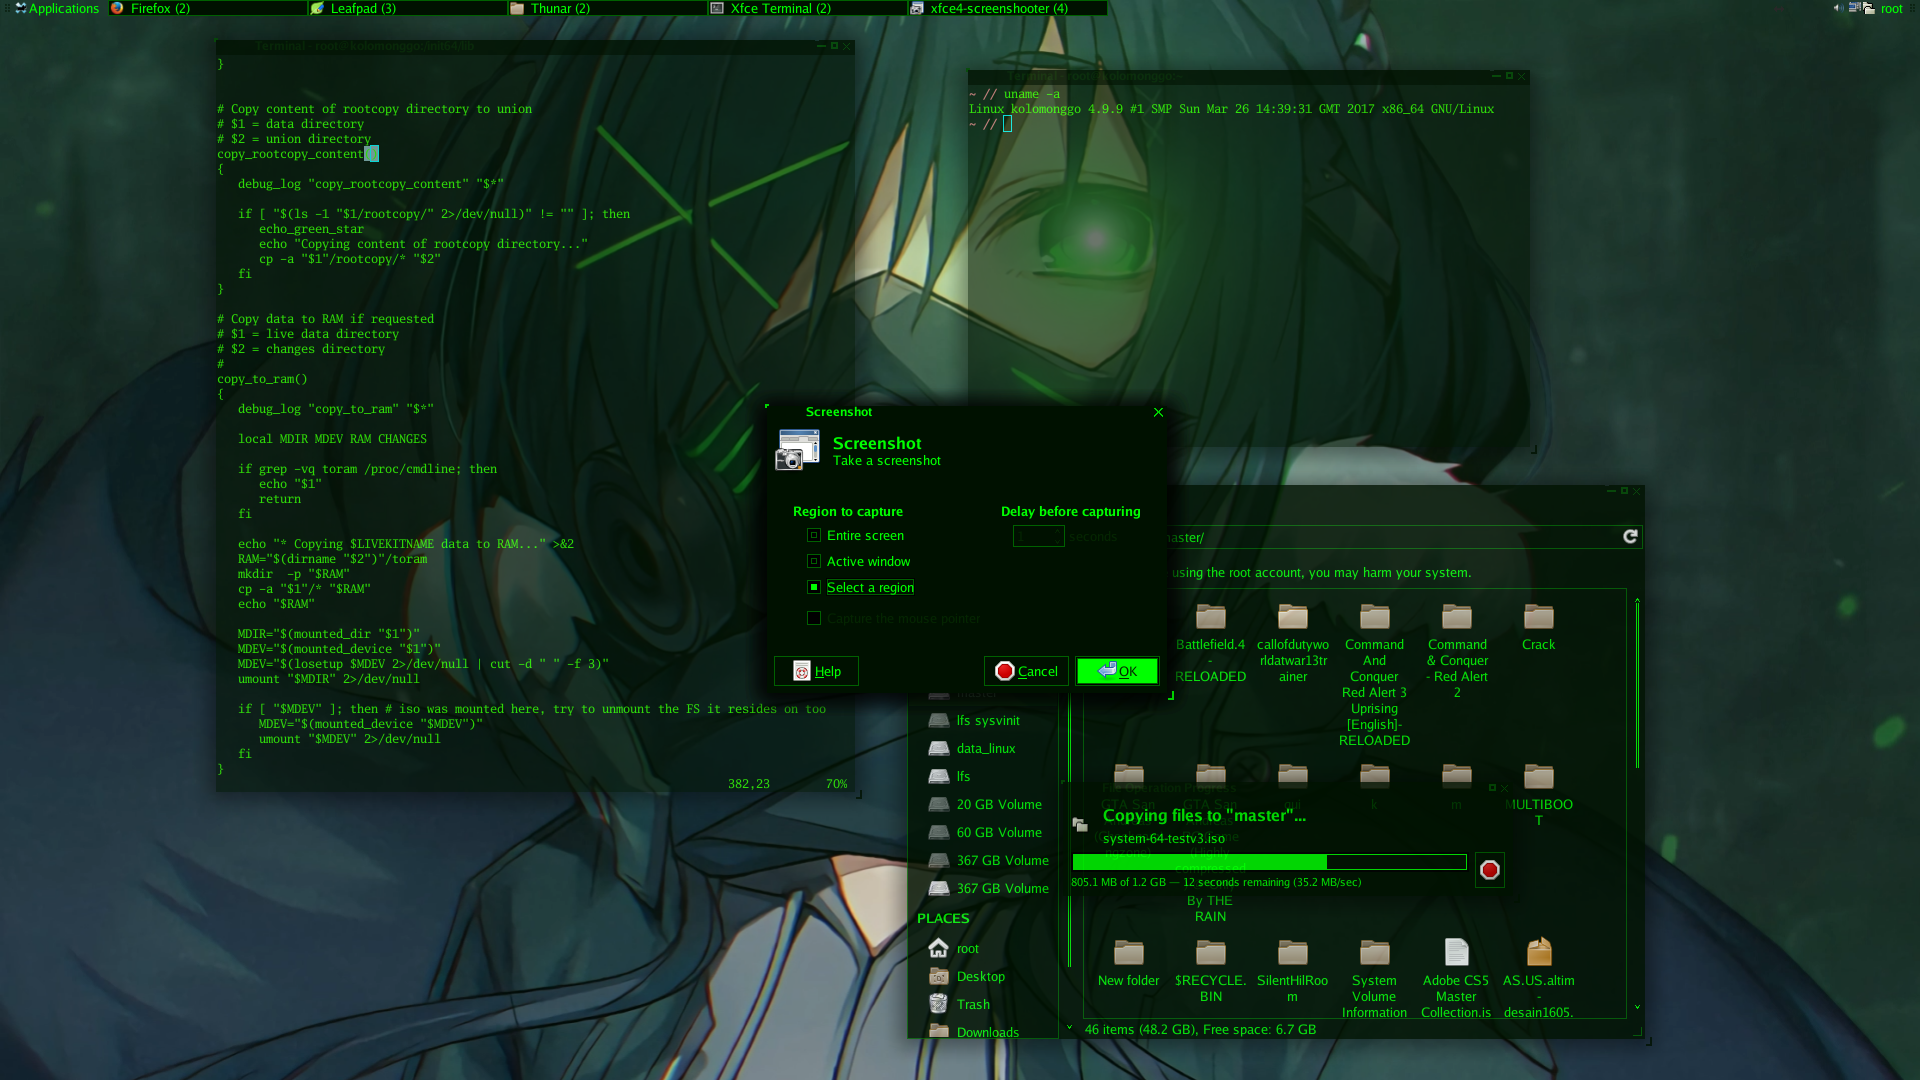Click the Cancel button in screenshot dialog

[x=1026, y=670]
